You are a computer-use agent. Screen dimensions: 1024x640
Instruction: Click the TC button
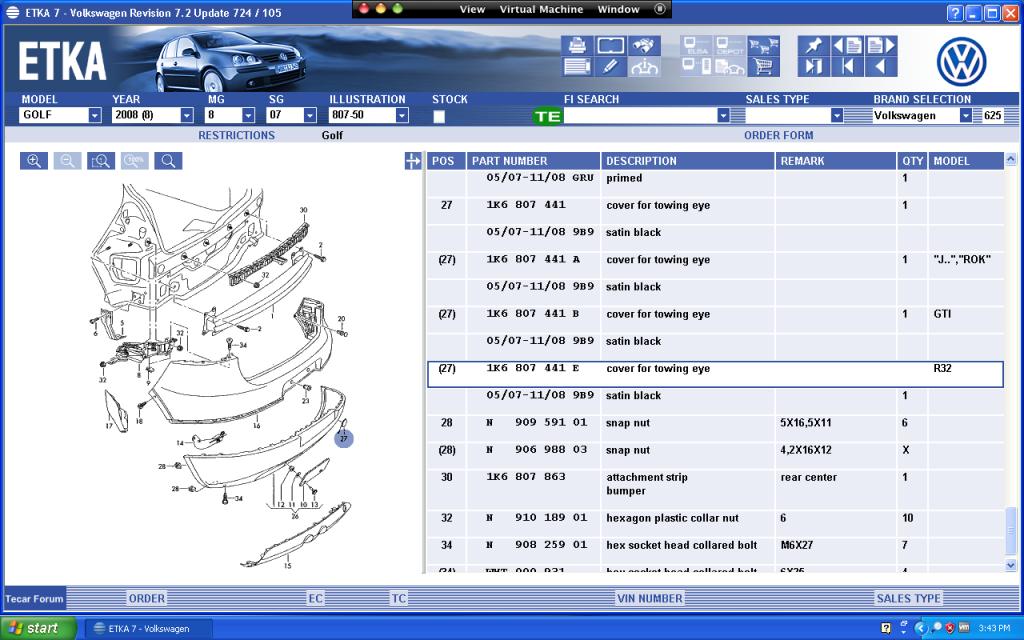tap(398, 598)
